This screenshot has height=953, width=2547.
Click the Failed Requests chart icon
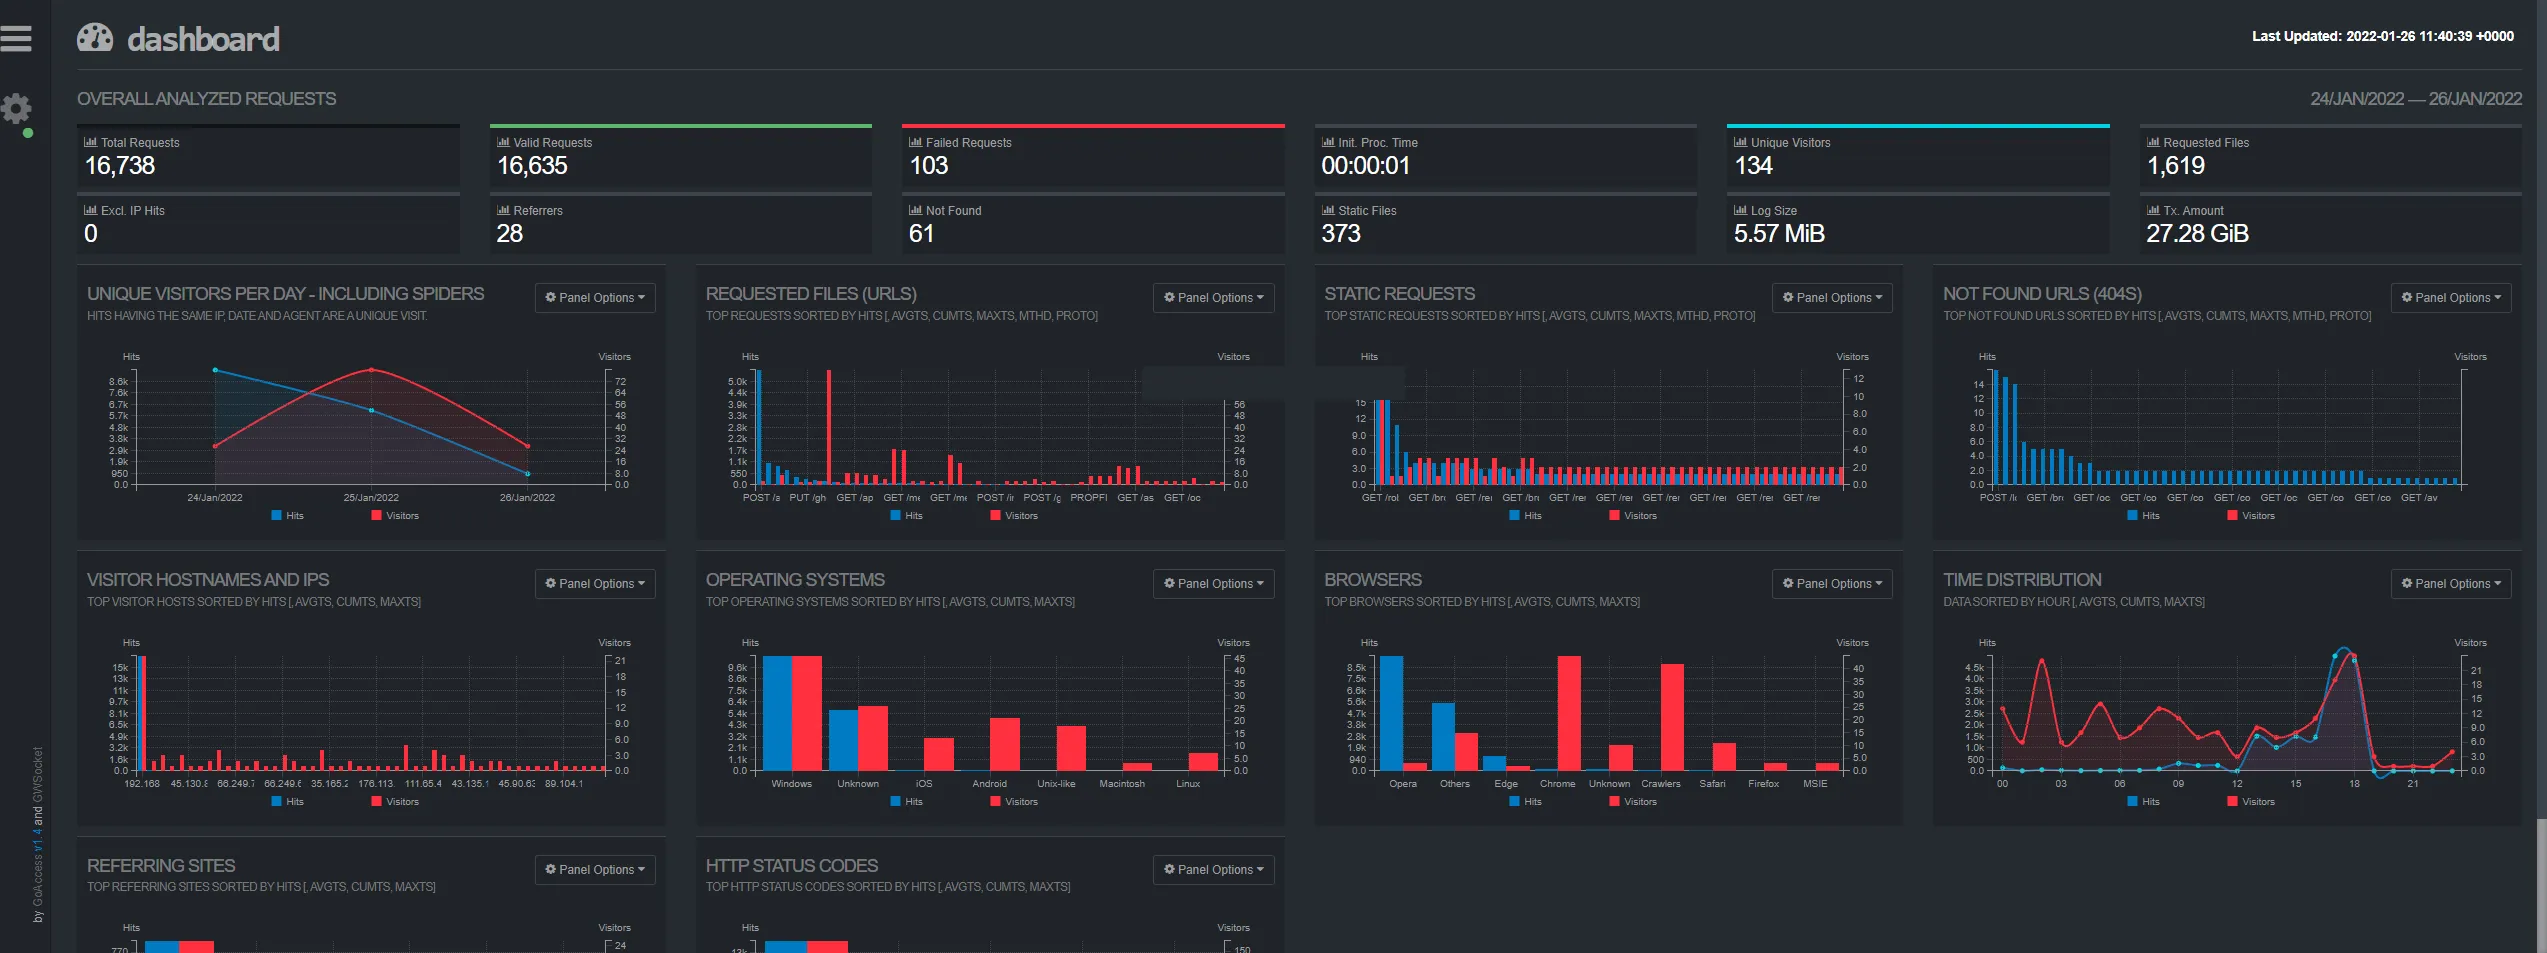(914, 141)
